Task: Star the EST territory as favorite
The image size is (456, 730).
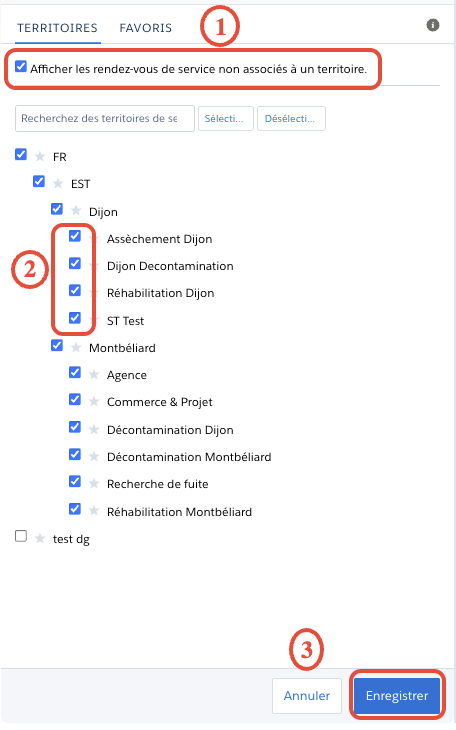Action: (58, 183)
